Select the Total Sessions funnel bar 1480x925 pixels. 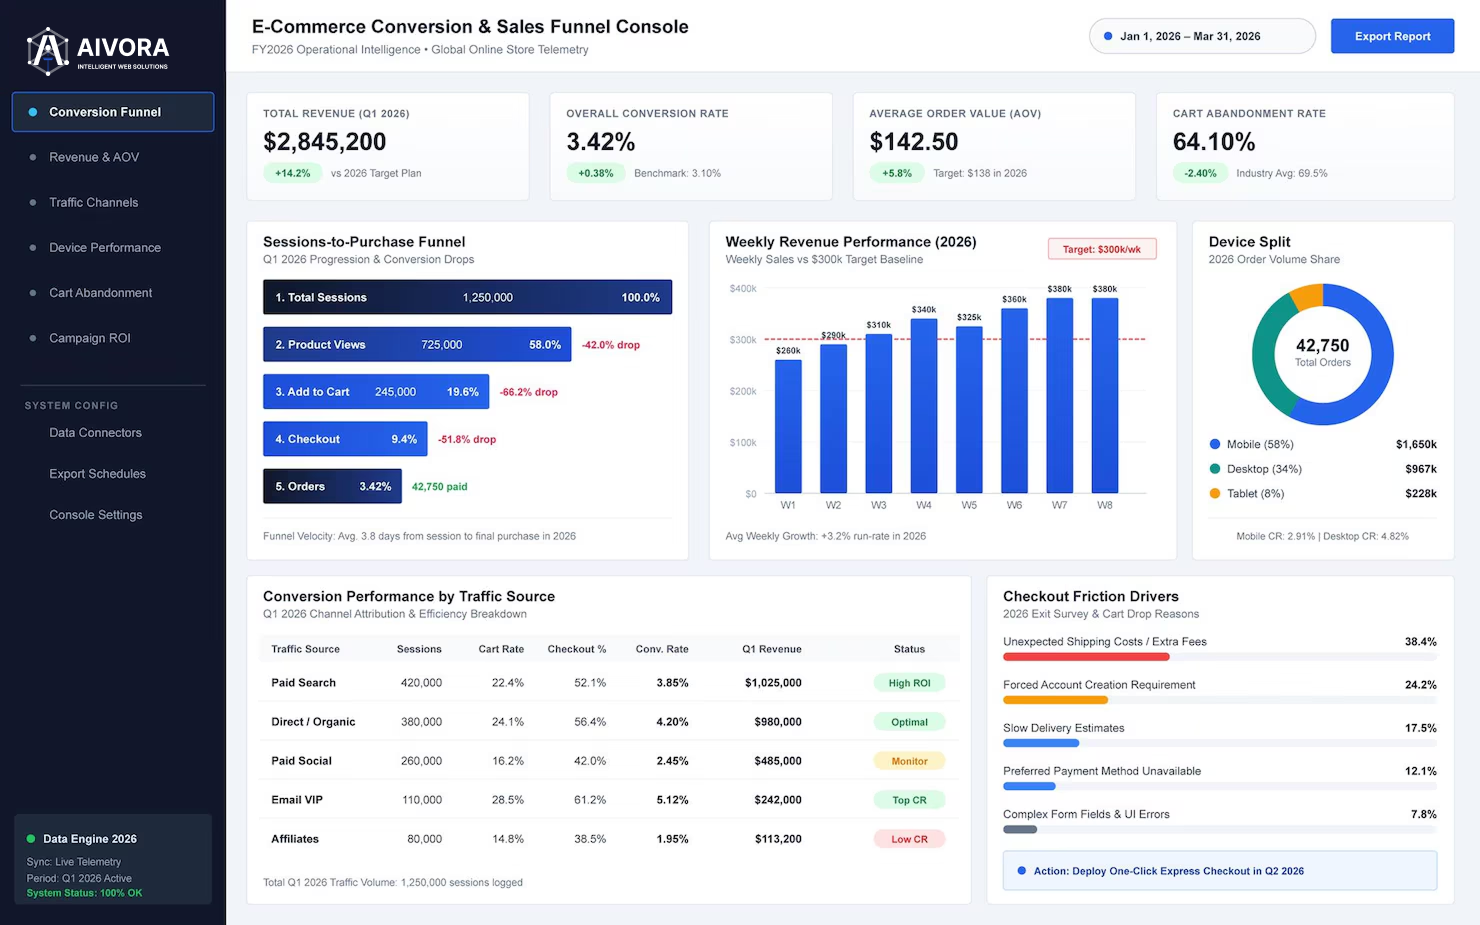467,297
